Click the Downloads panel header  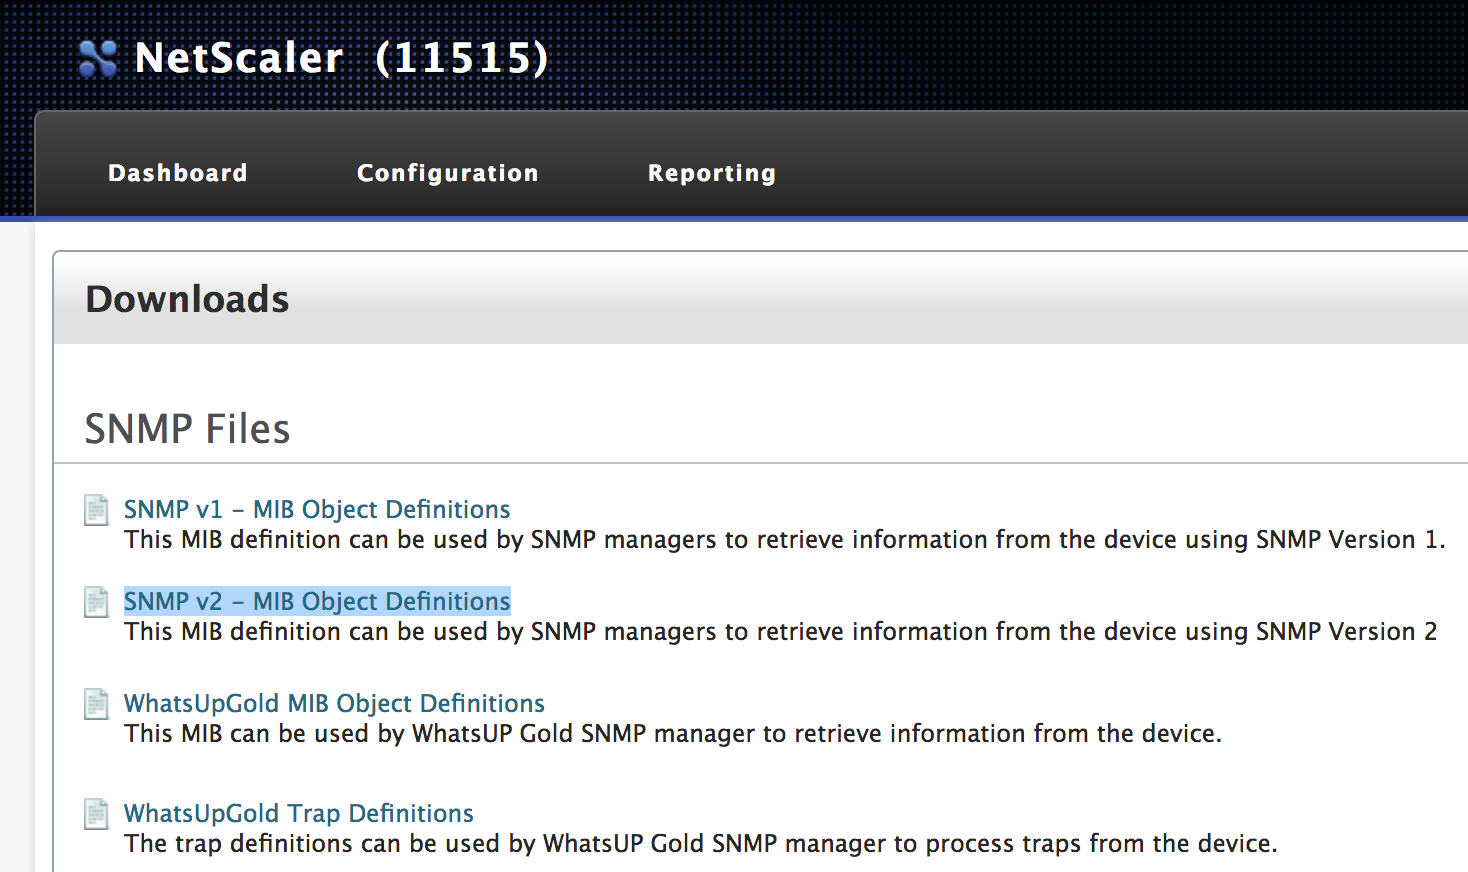(187, 298)
